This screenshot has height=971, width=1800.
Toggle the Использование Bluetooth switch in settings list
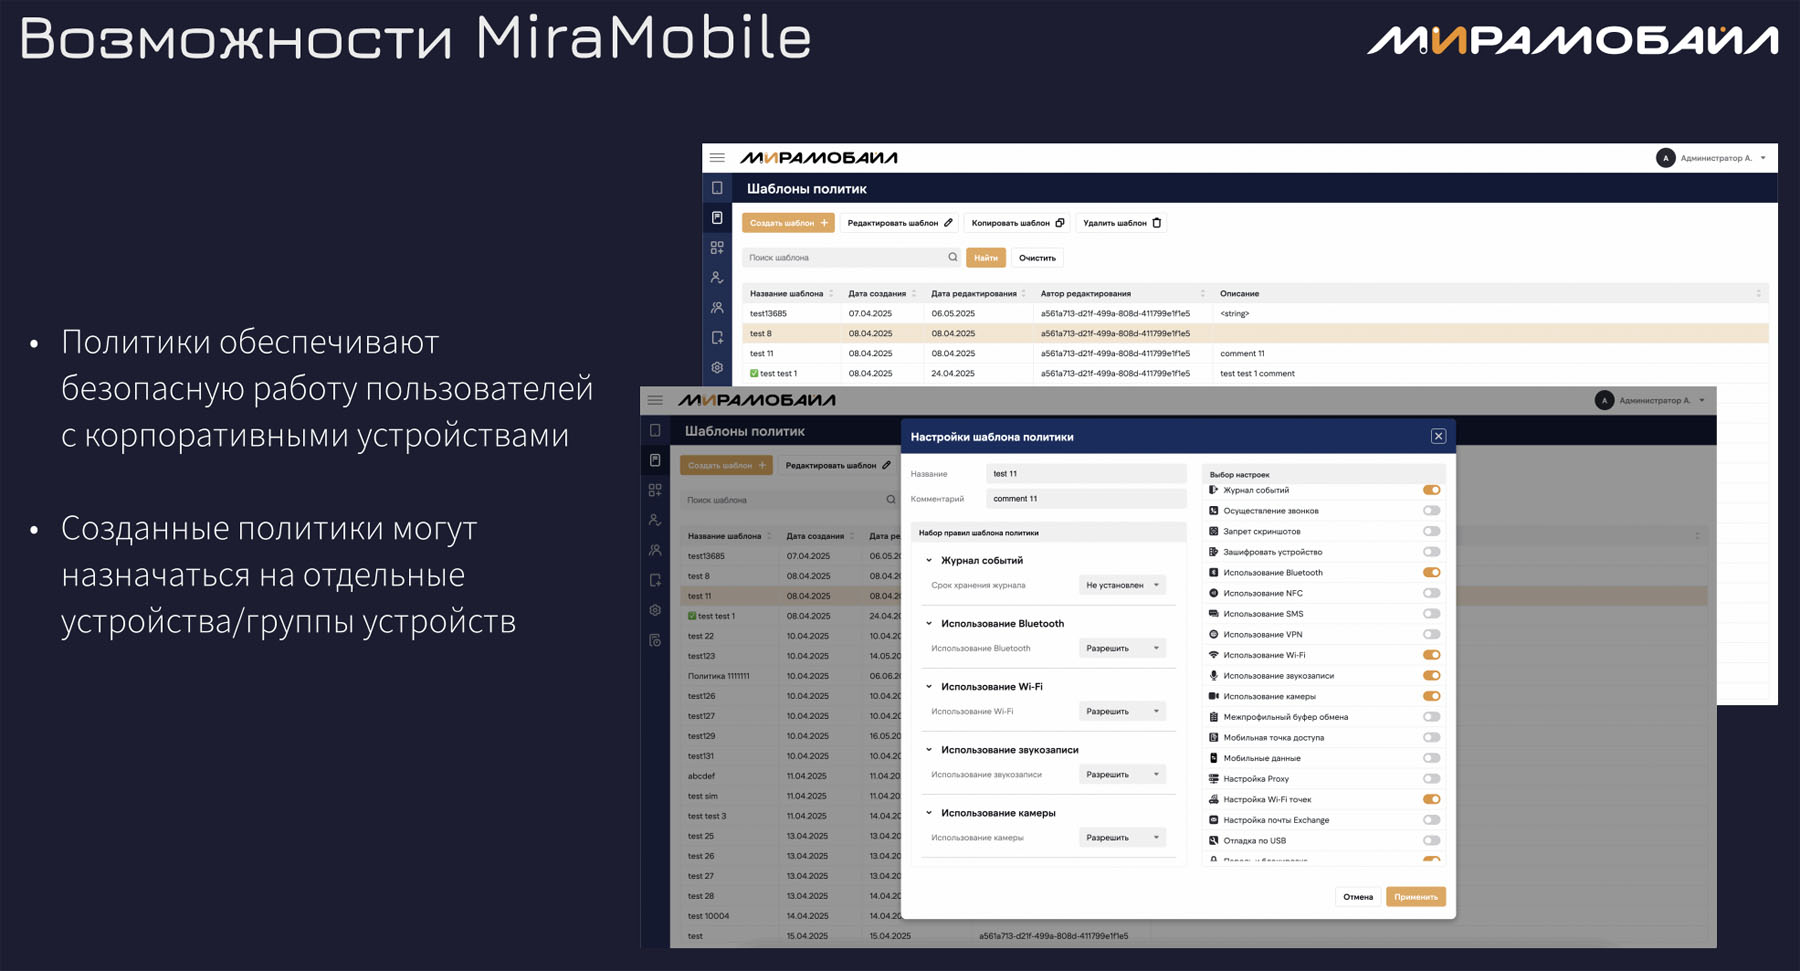1432,573
